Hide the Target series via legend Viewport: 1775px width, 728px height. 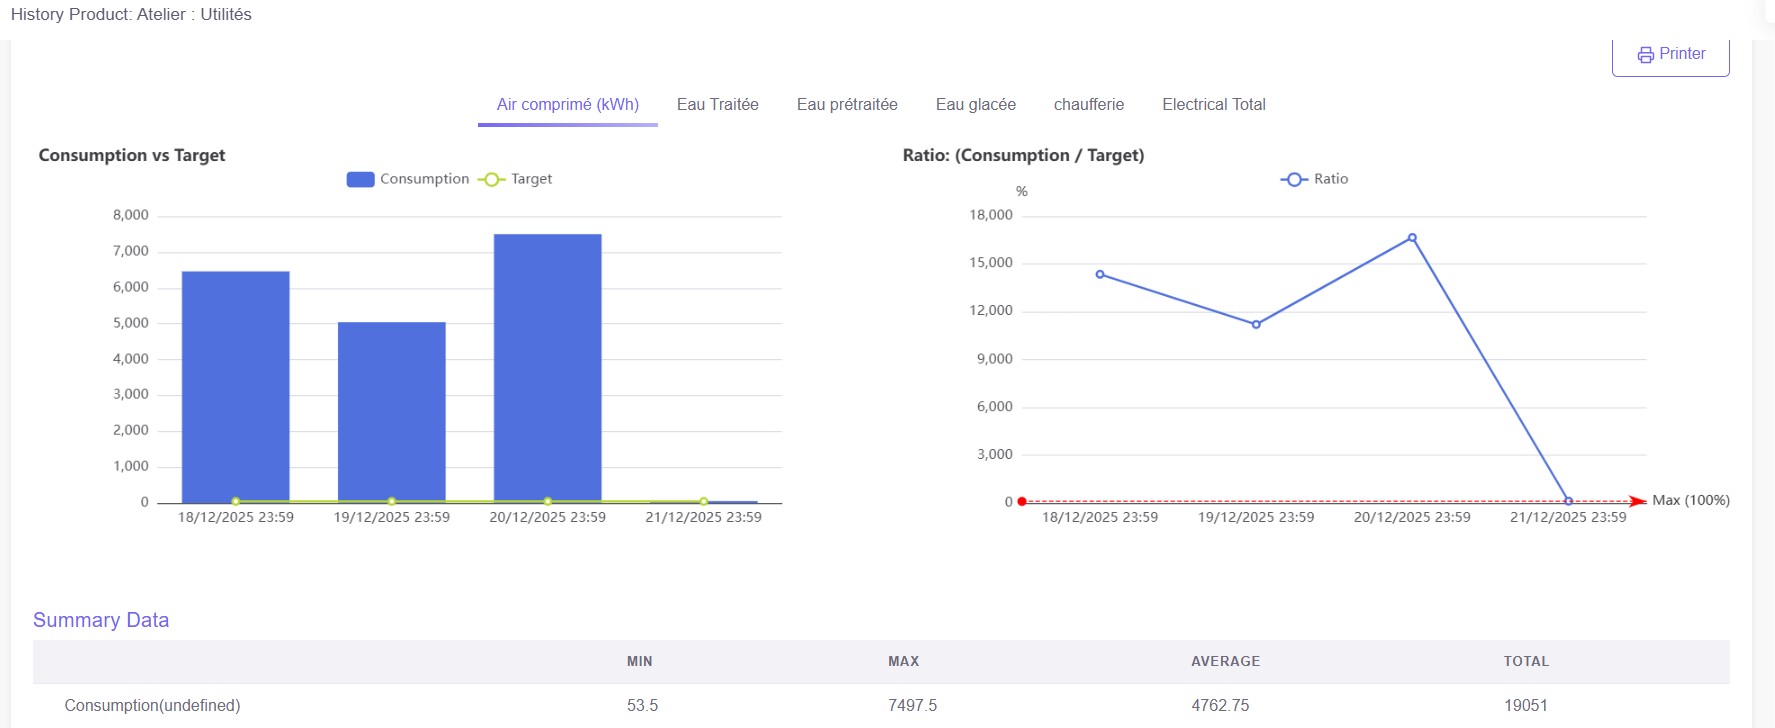[x=515, y=179]
